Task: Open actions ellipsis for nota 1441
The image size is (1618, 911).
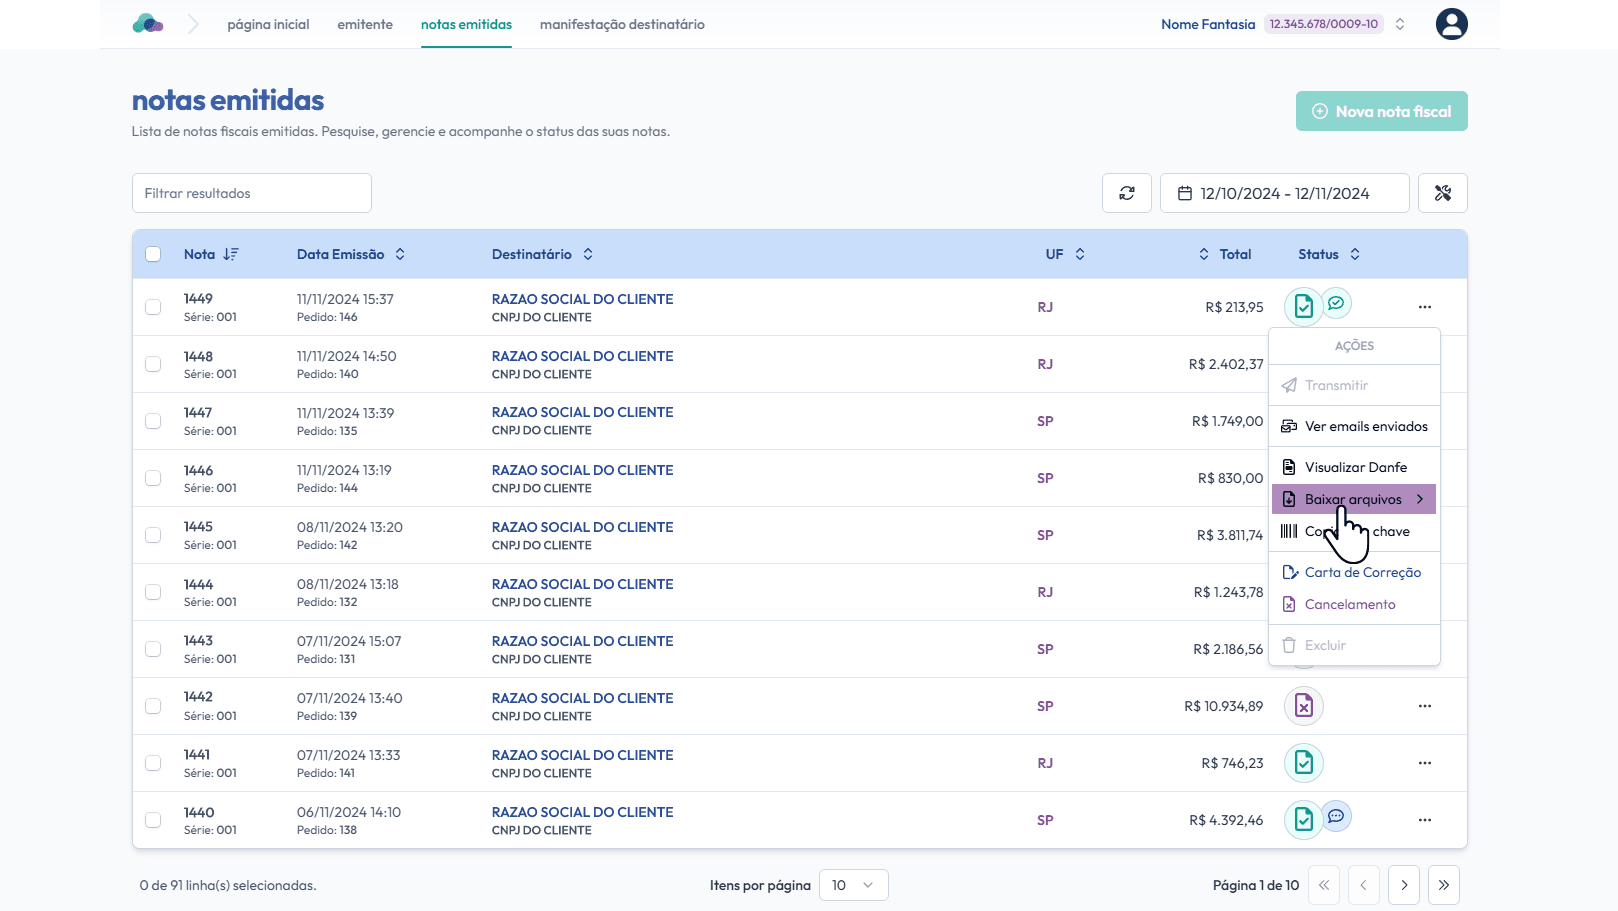Action: click(x=1424, y=763)
